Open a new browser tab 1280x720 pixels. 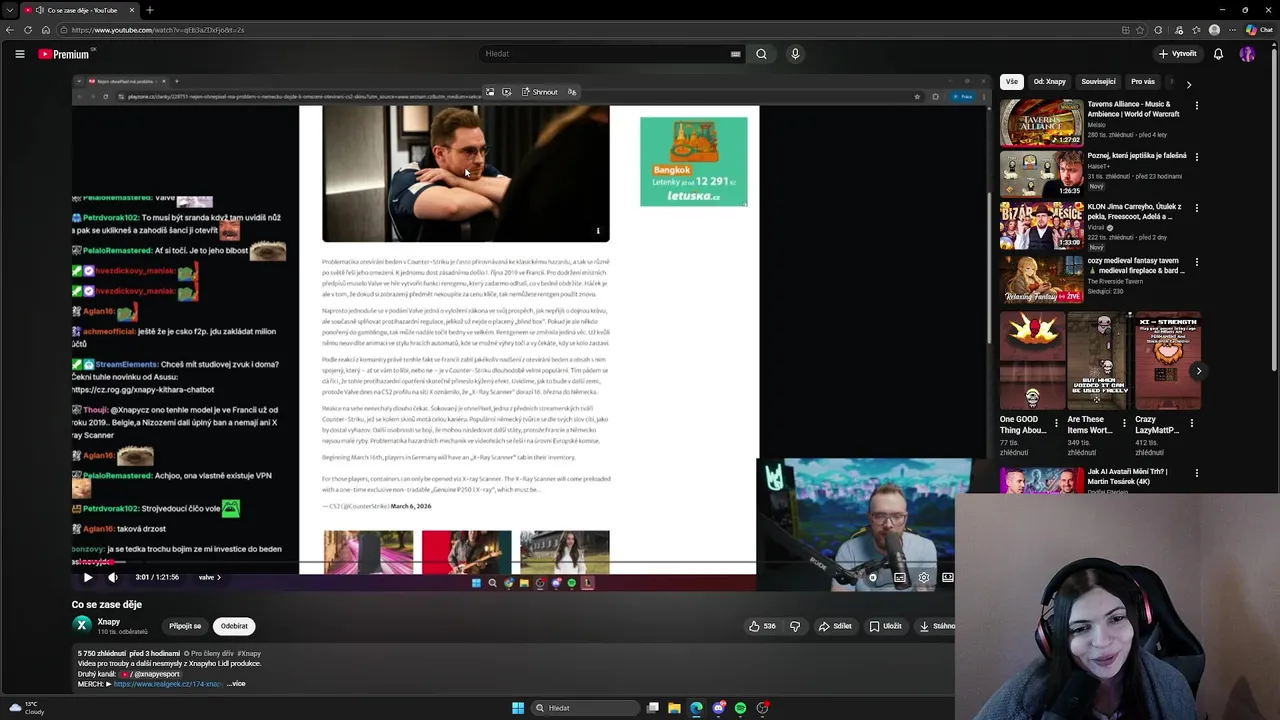(x=149, y=10)
